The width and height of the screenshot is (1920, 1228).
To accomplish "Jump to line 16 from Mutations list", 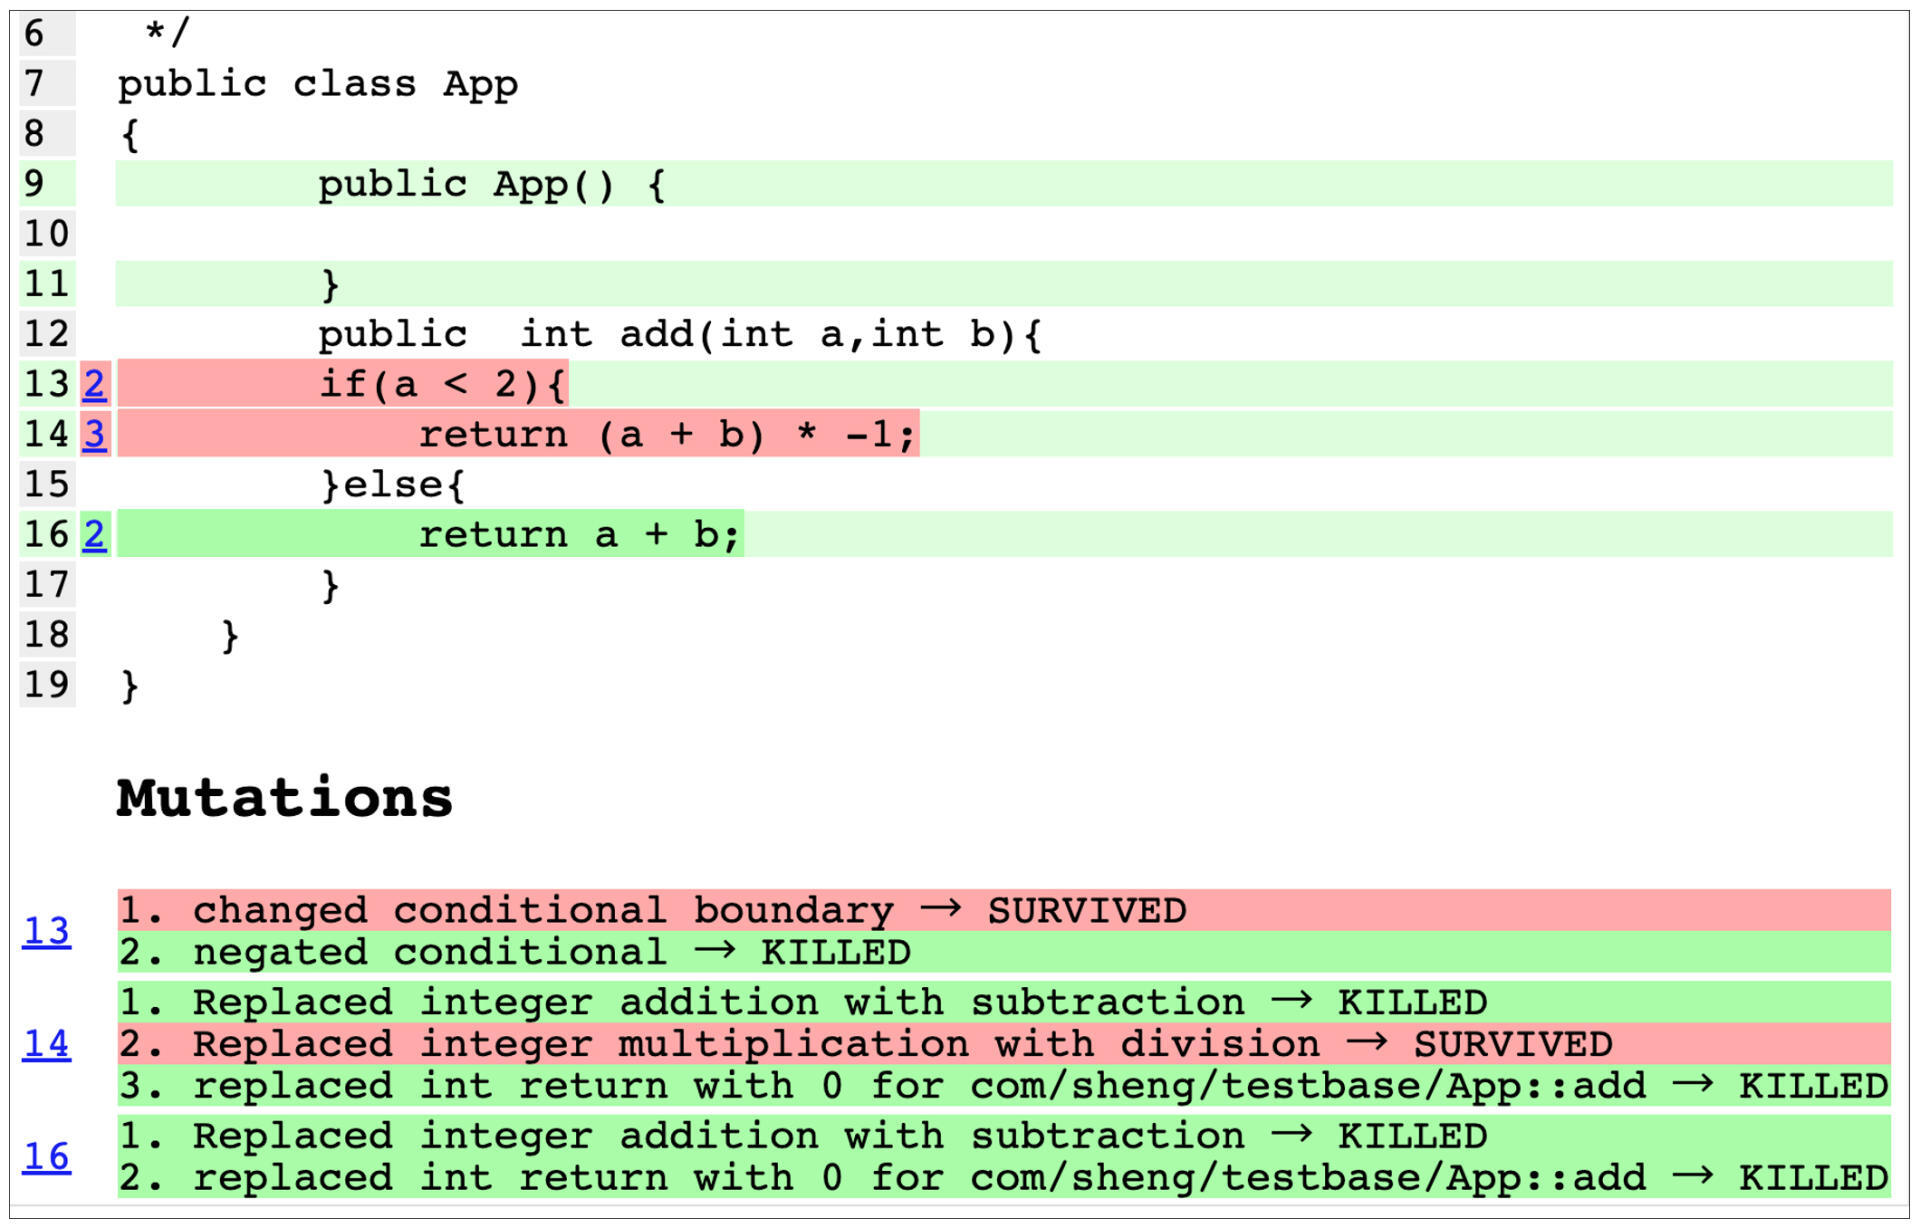I will (46, 1156).
